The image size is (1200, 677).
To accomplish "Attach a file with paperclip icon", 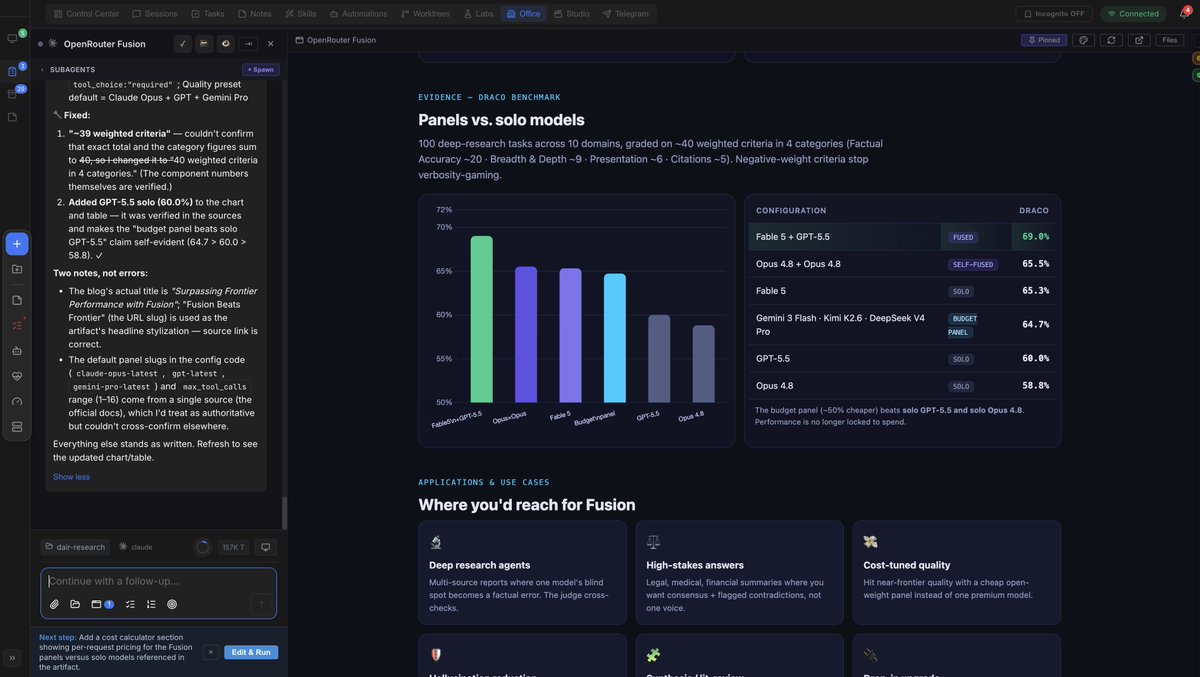I will click(54, 604).
